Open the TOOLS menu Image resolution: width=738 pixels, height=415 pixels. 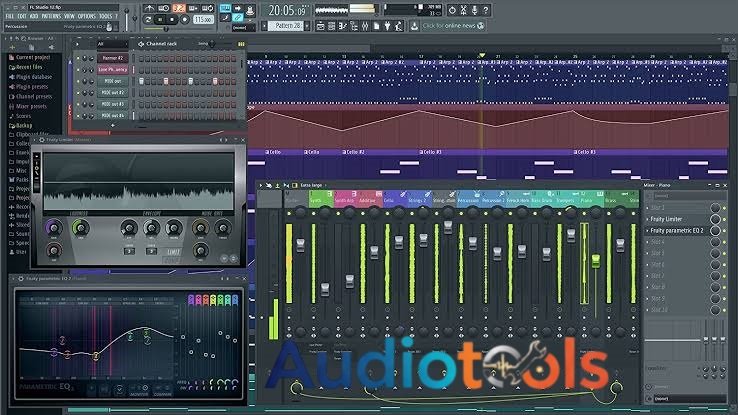[106, 16]
